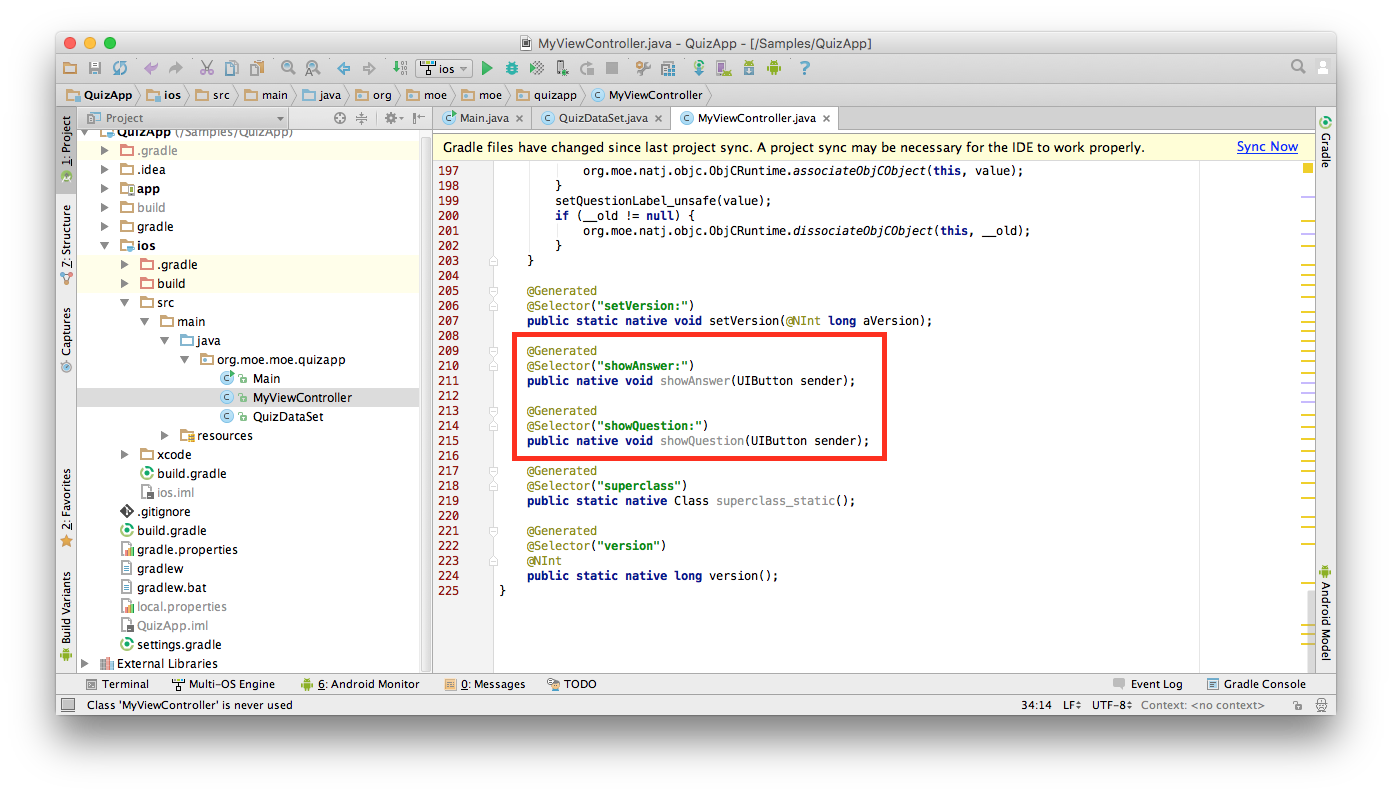Collapse the org.moe.moe.quizapp package

click(x=185, y=360)
